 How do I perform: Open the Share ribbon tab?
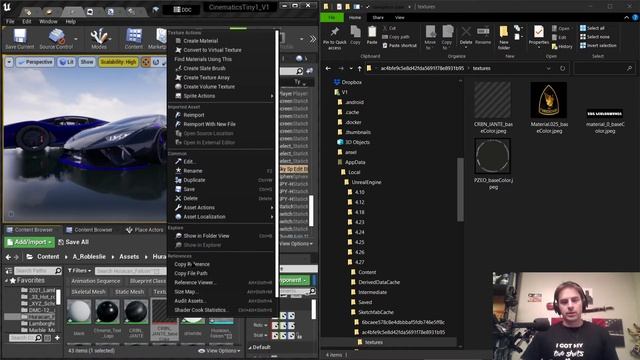(x=378, y=18)
